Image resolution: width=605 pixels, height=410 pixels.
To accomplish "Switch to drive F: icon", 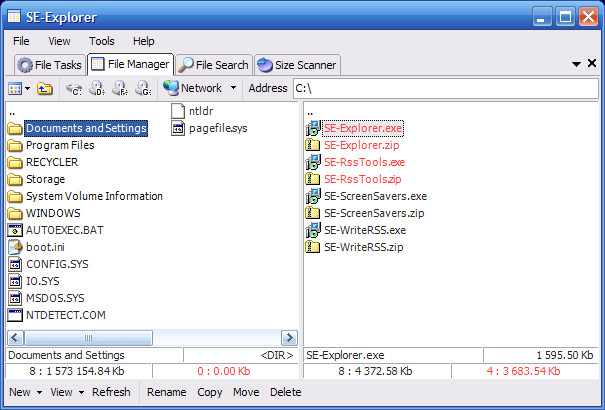I will 120,89.
